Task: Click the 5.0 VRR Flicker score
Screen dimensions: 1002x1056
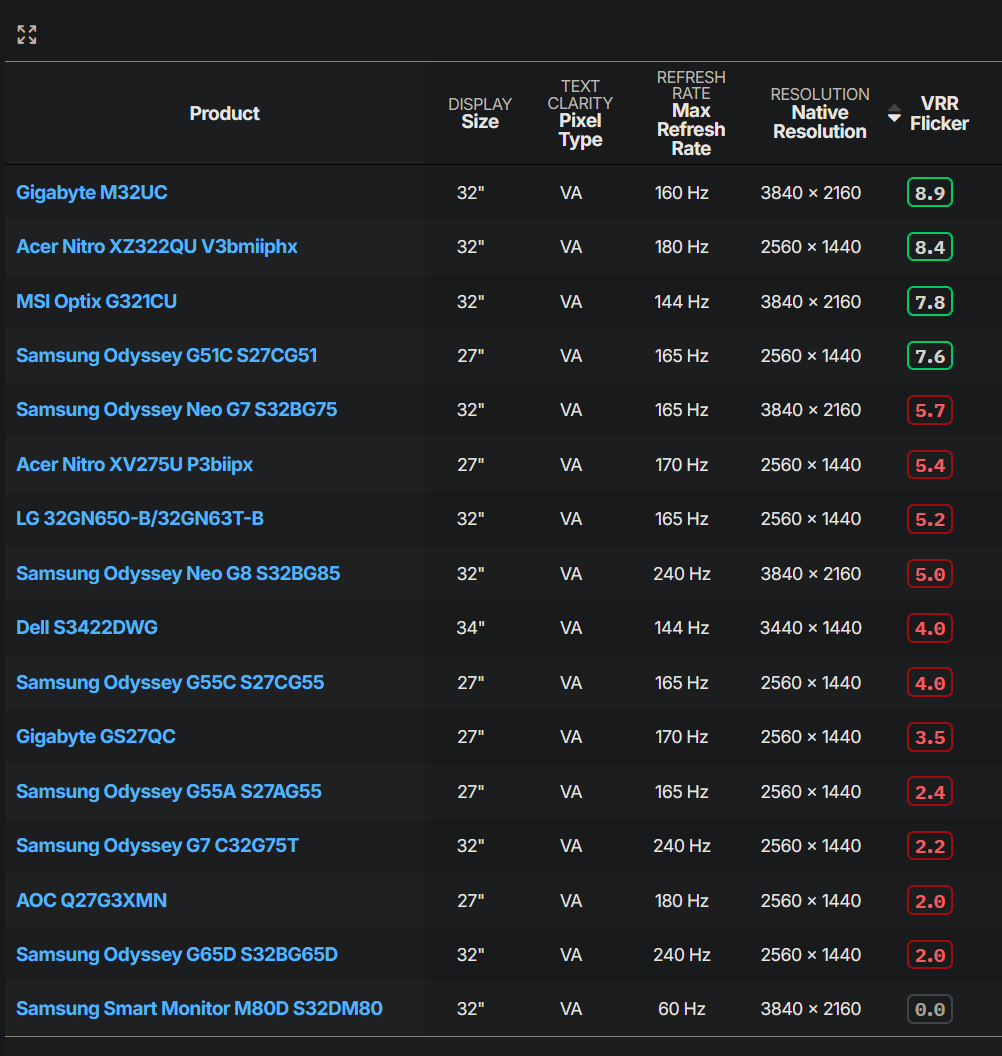Action: pyautogui.click(x=930, y=574)
